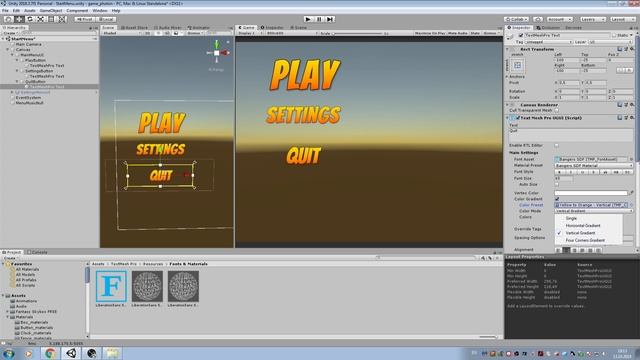Choose Four Corners Gradient color mode
Viewport: 640px width, 360px height.
coord(585,240)
